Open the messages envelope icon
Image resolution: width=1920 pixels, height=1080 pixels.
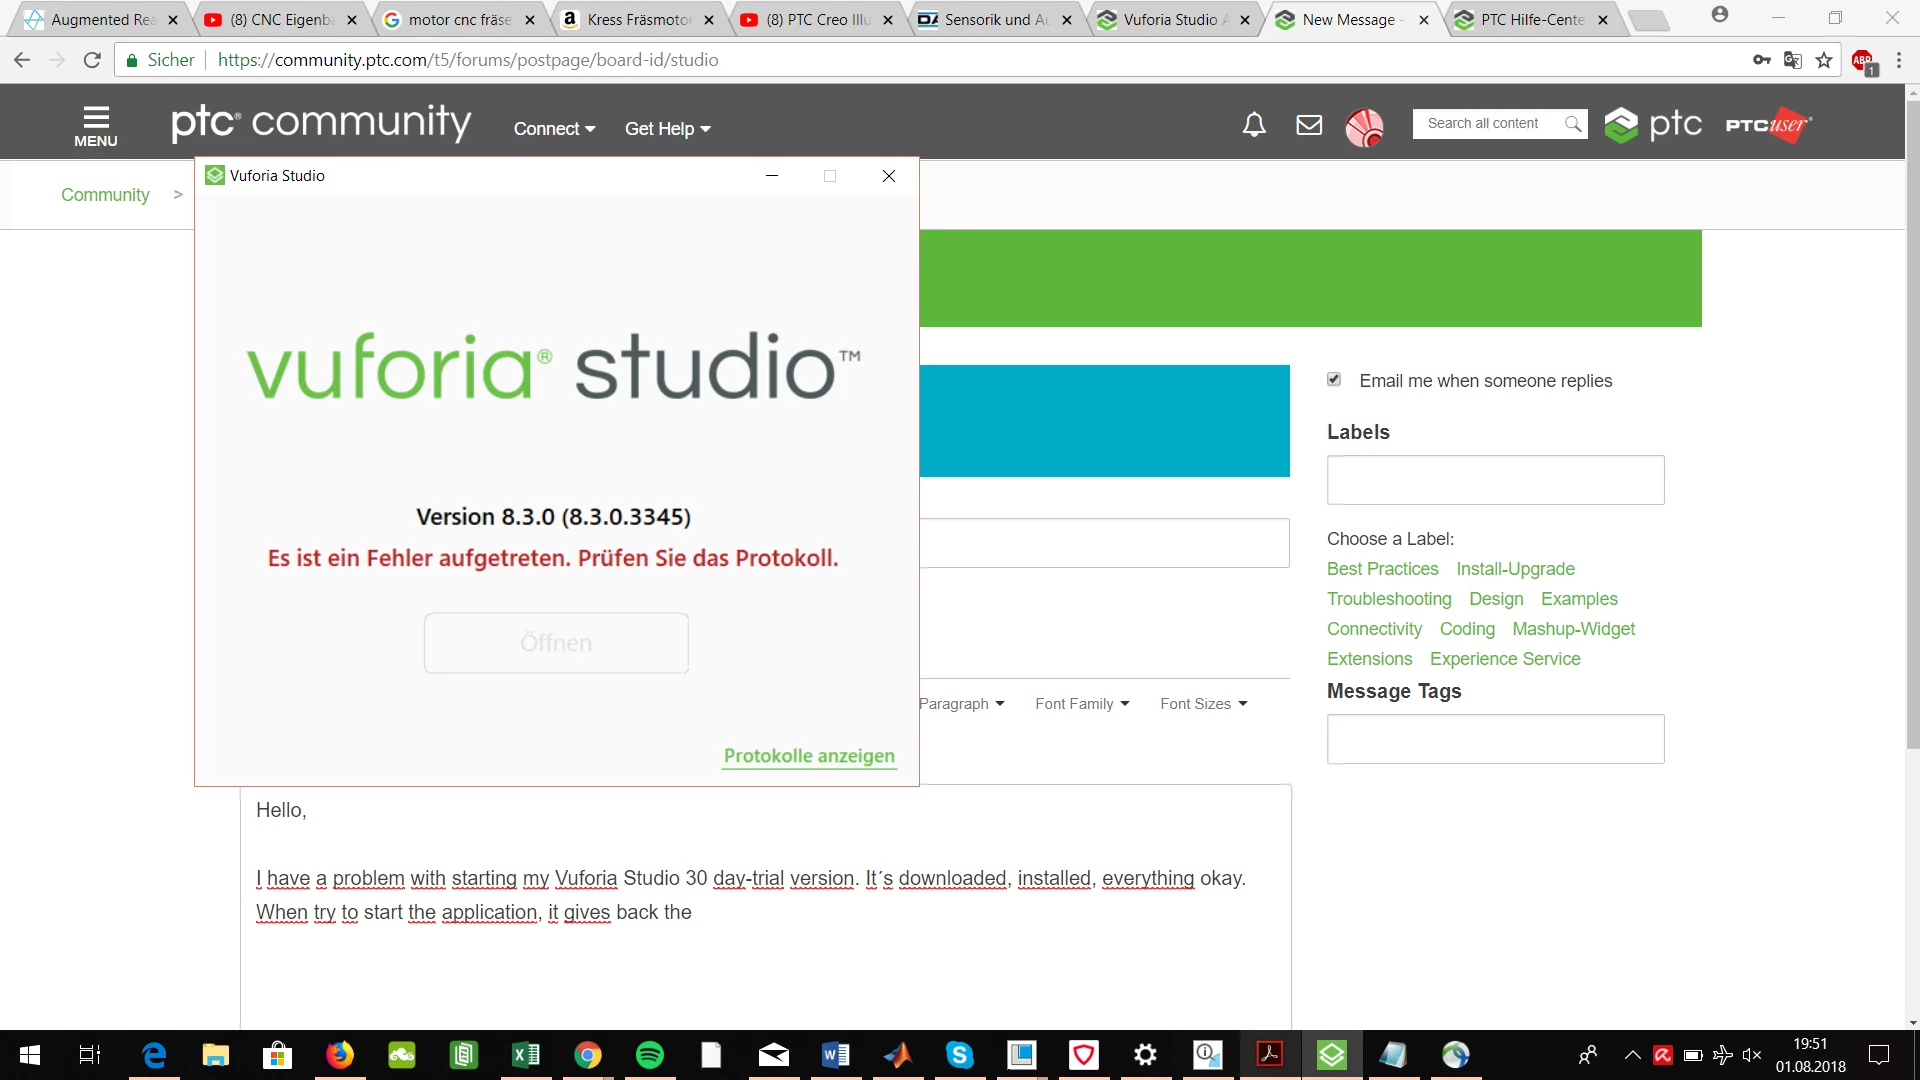1309,125
